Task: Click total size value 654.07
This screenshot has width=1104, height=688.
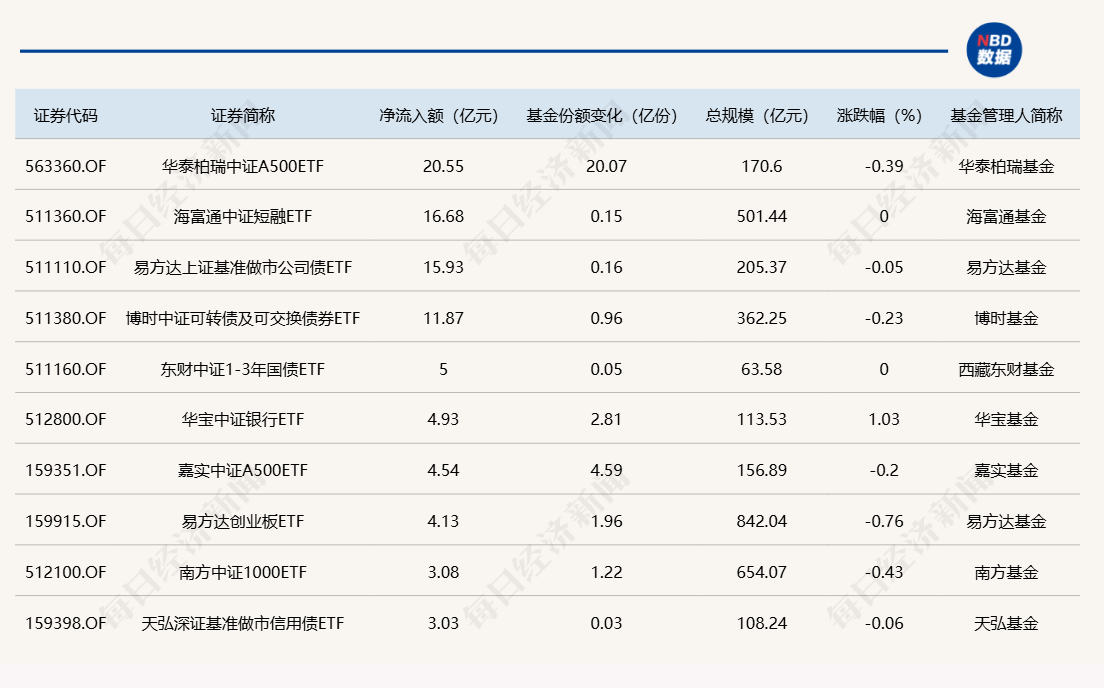Action: tap(762, 572)
